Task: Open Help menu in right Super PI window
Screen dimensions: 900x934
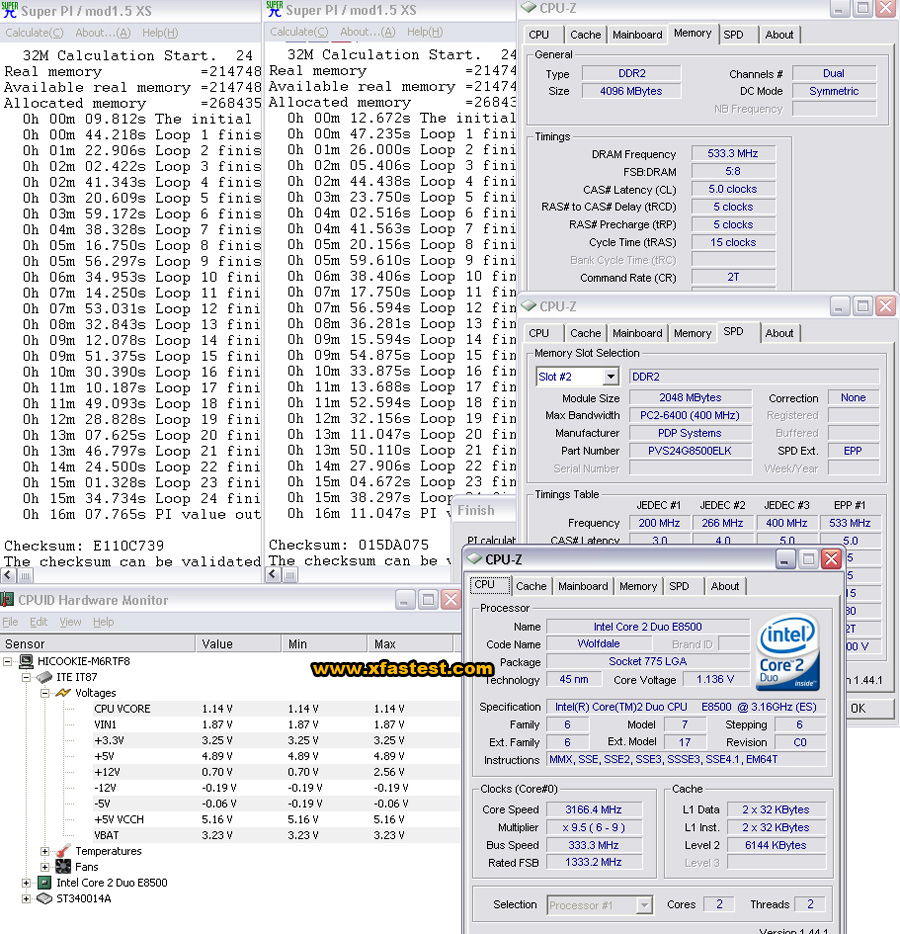Action: [424, 32]
